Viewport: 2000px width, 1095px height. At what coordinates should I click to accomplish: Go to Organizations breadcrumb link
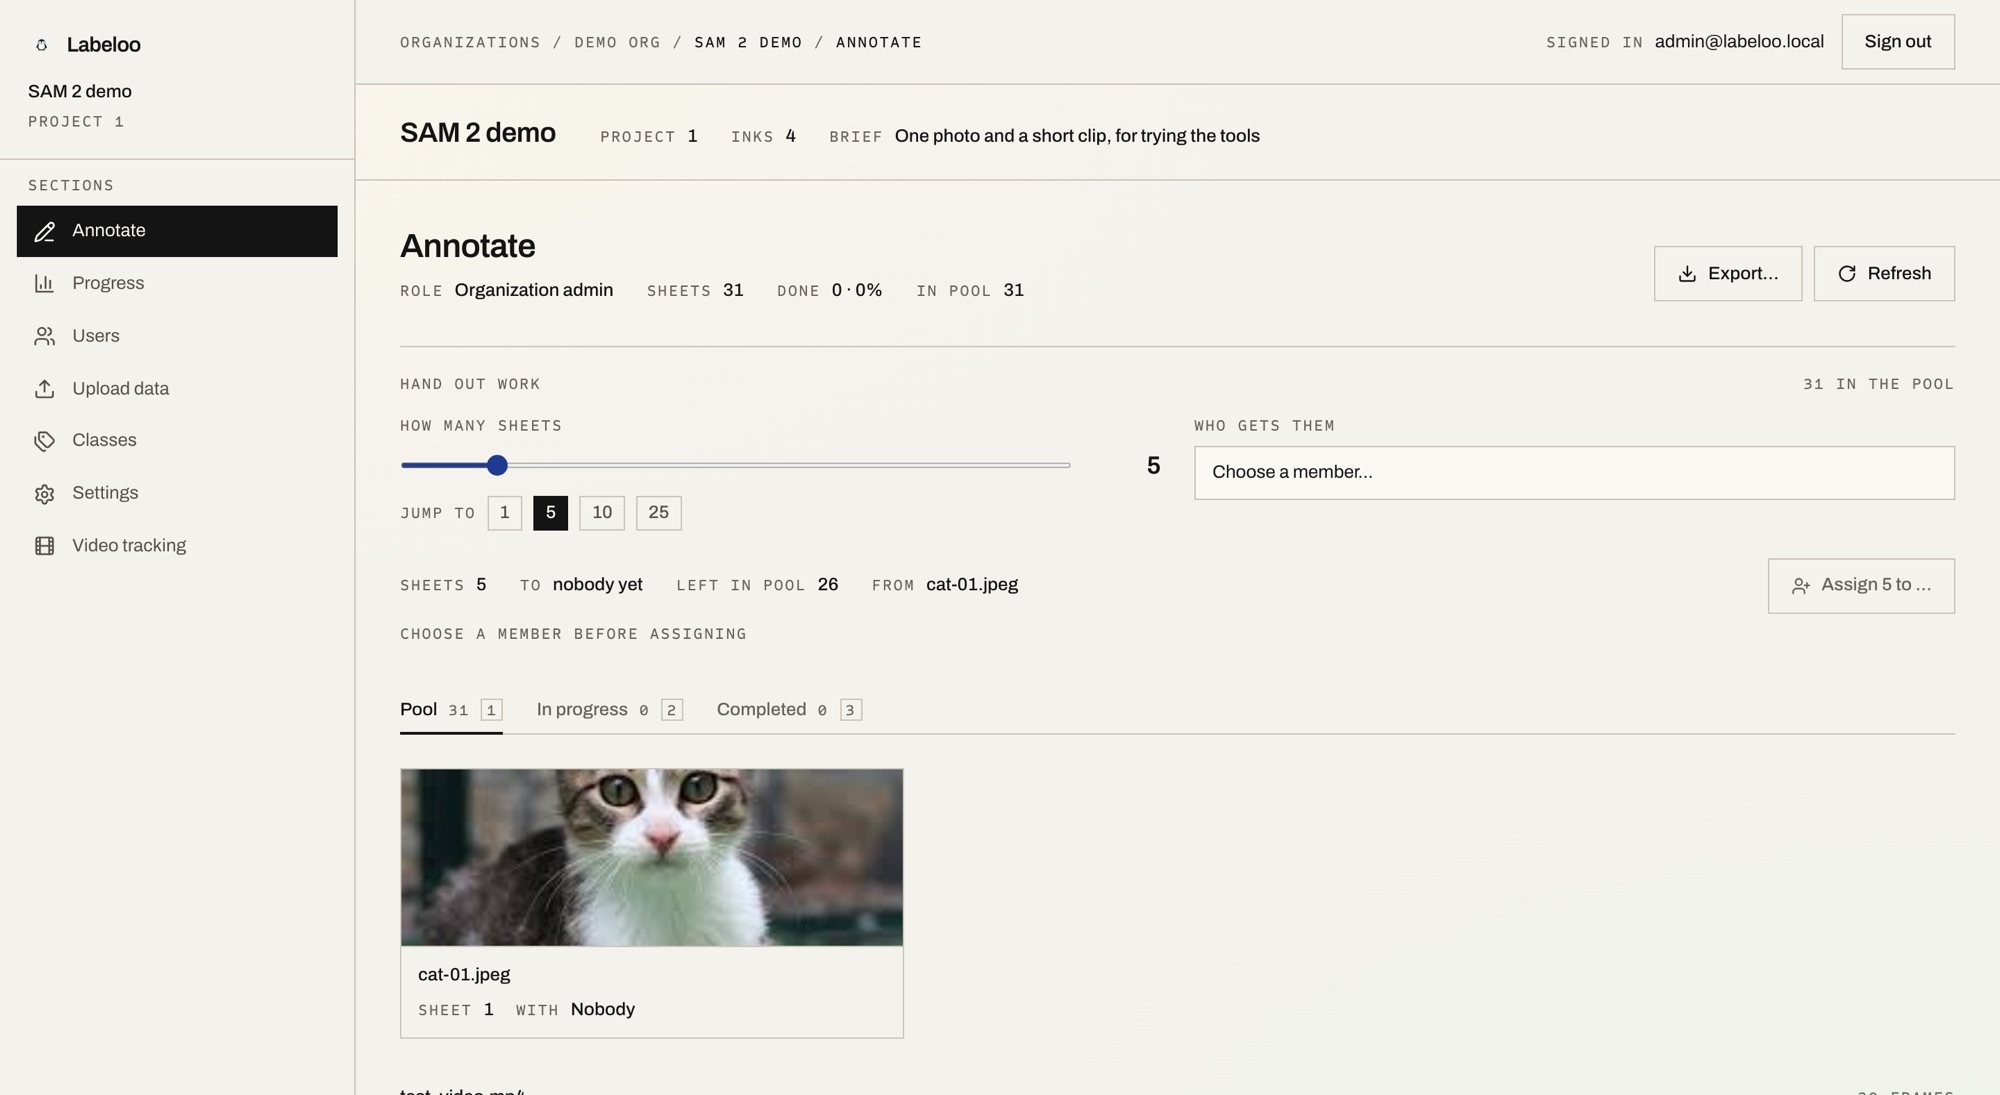pyautogui.click(x=470, y=43)
